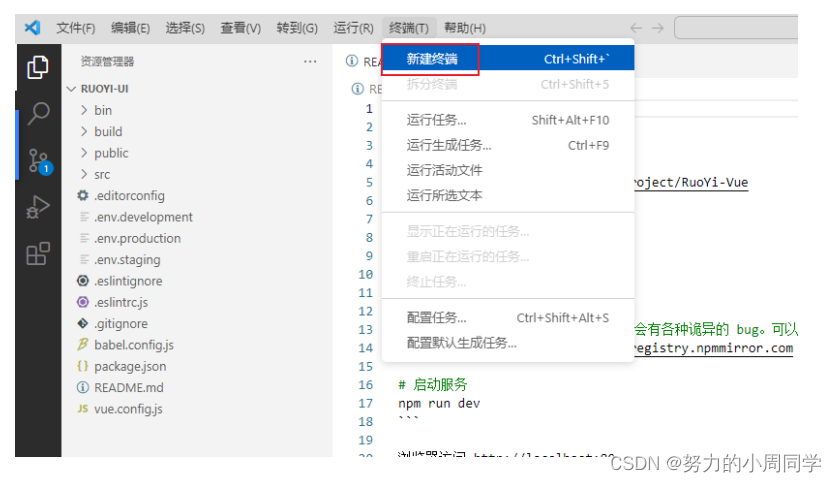This screenshot has height=482, width=836.
Task: Choose 运行任务... menu entry
Action: (509, 120)
